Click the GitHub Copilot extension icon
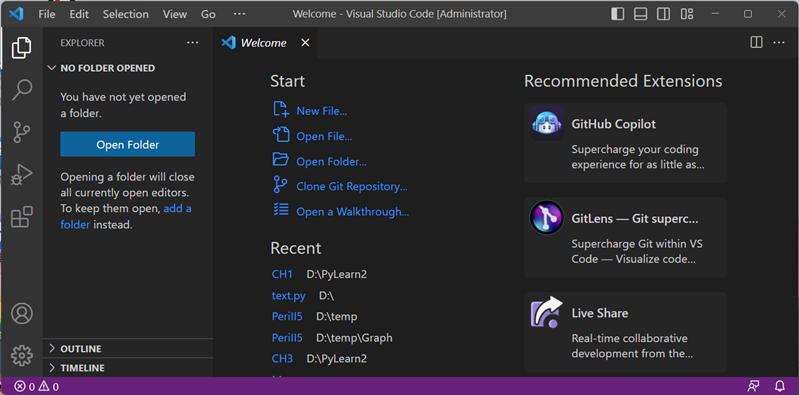The width and height of the screenshot is (799, 395). pos(547,123)
